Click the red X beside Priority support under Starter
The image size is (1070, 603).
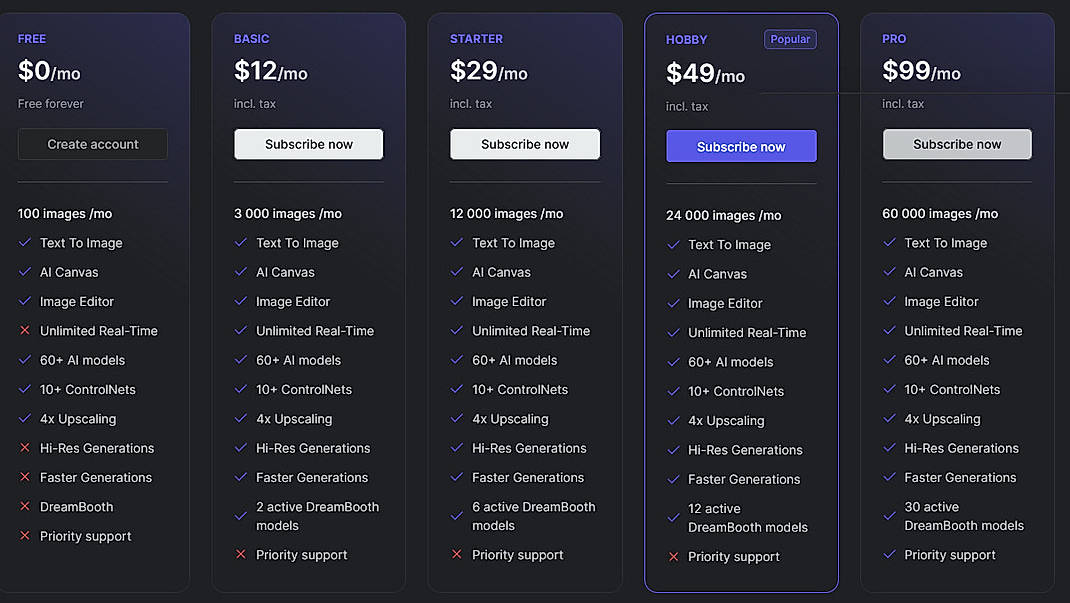pos(457,554)
